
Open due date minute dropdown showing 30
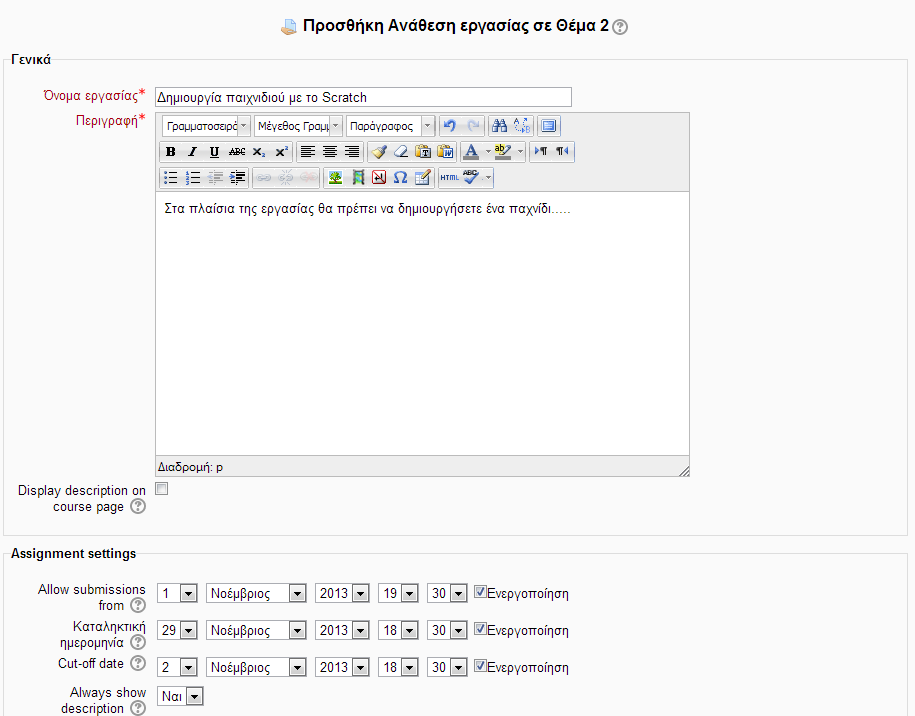coord(447,630)
